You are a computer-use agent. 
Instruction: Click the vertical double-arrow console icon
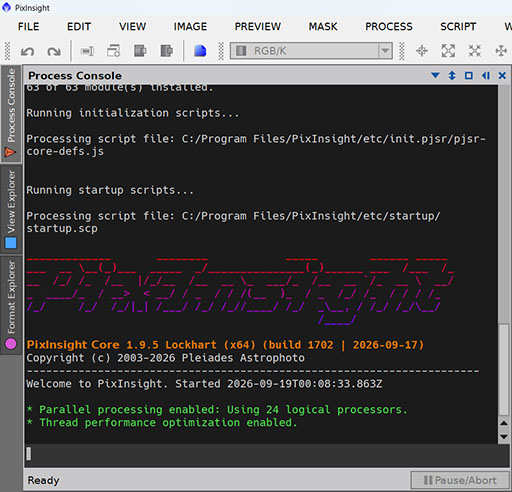point(452,76)
